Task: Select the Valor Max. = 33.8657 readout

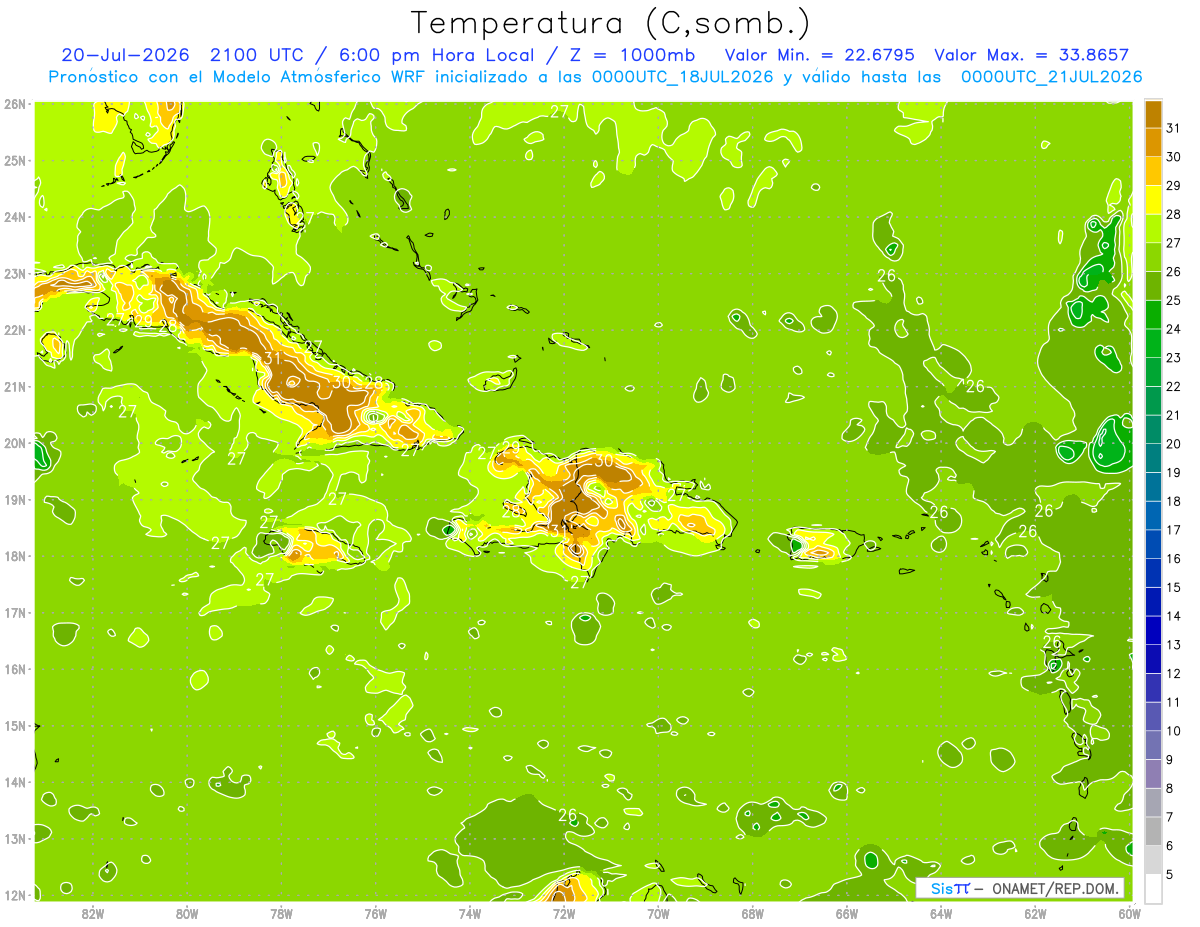Action: tap(1031, 55)
